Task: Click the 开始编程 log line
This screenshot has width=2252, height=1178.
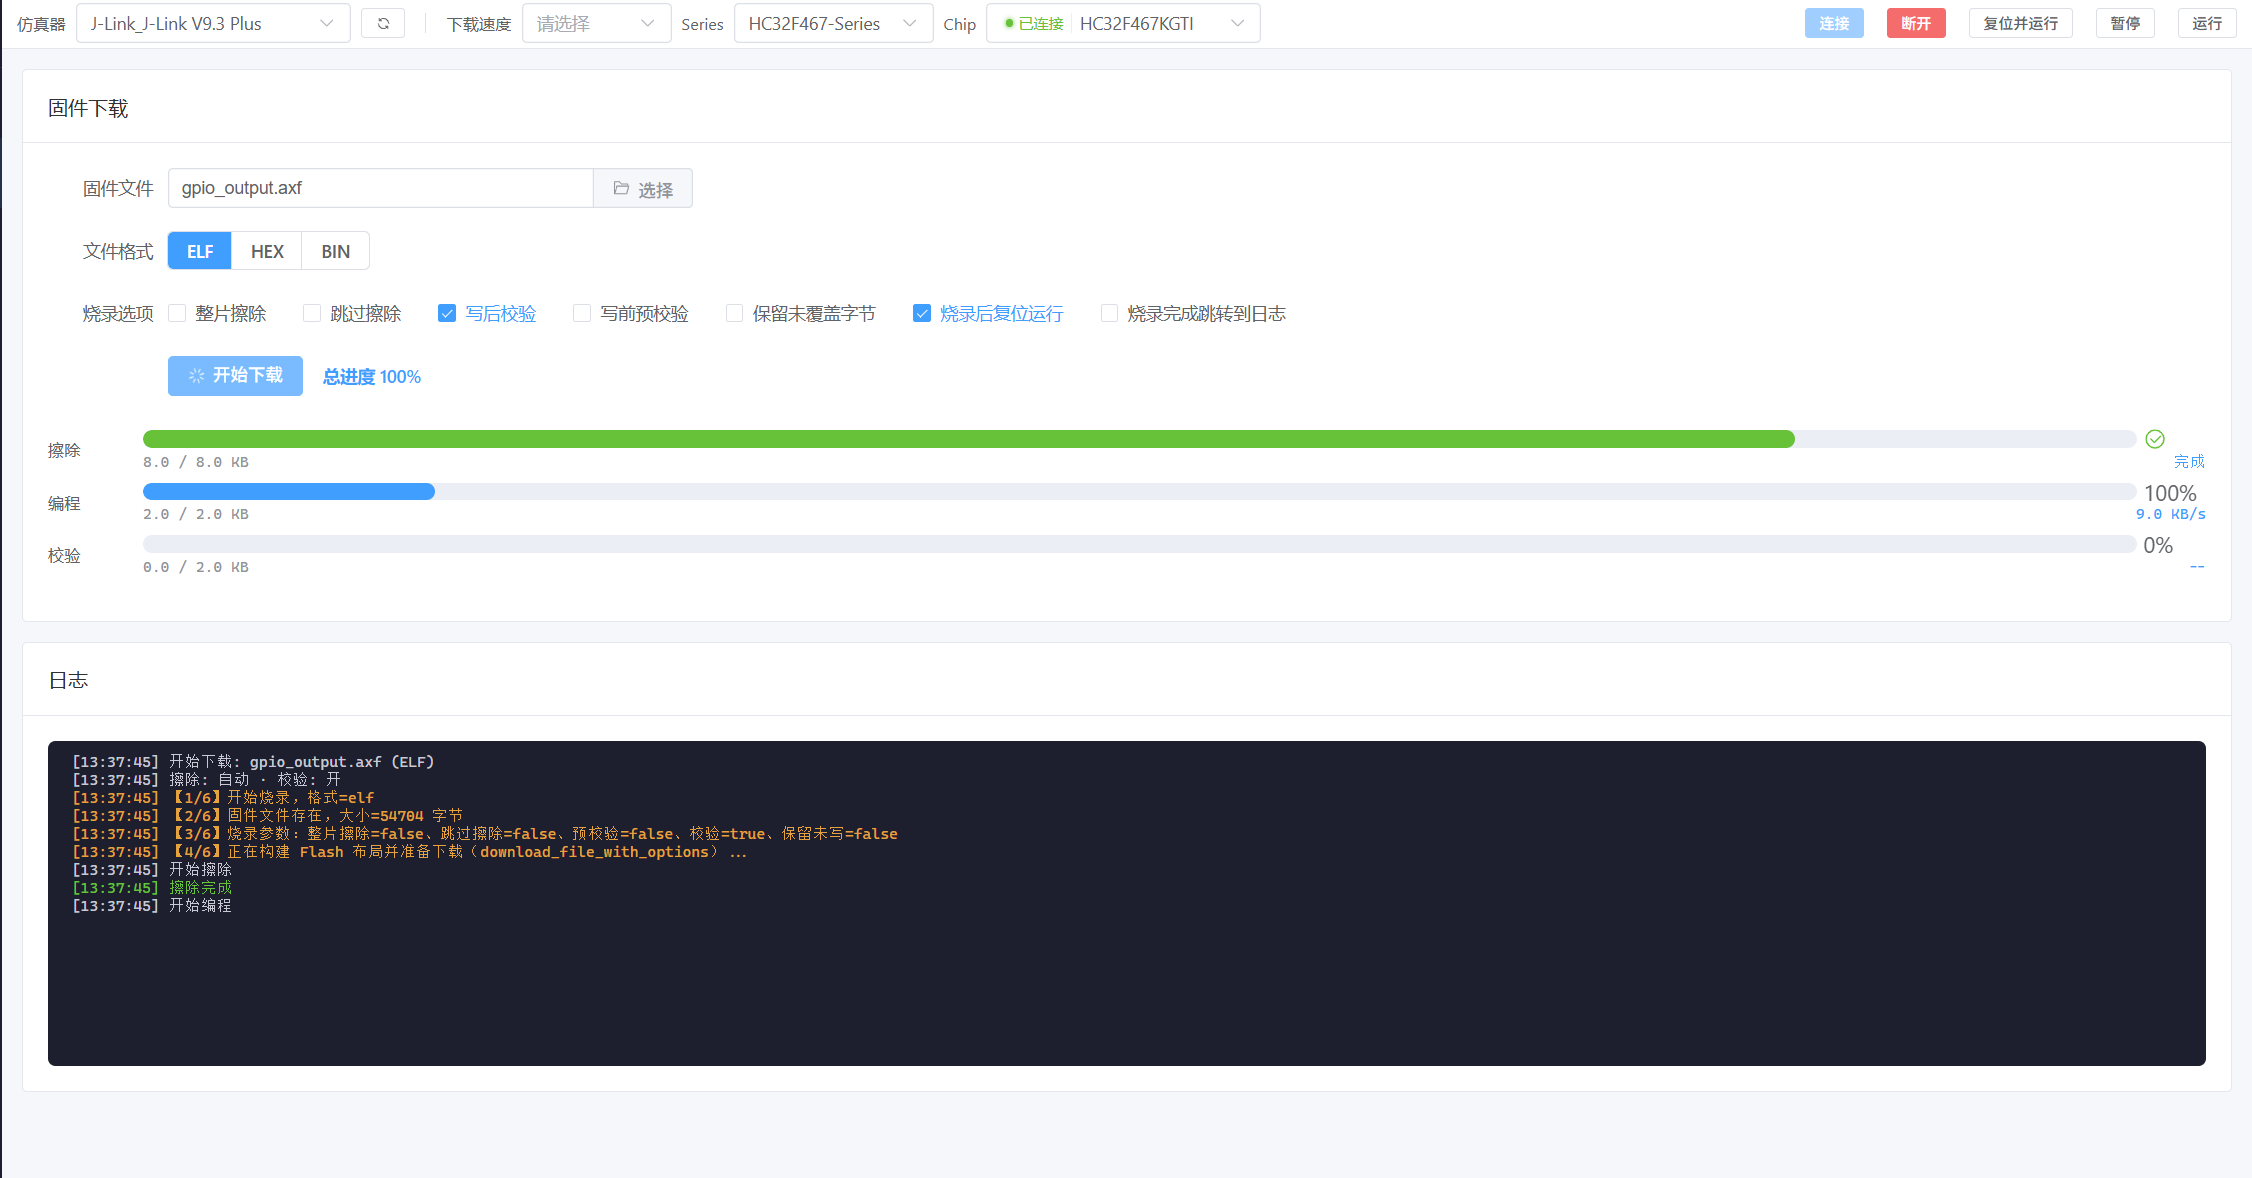Action: 152,906
